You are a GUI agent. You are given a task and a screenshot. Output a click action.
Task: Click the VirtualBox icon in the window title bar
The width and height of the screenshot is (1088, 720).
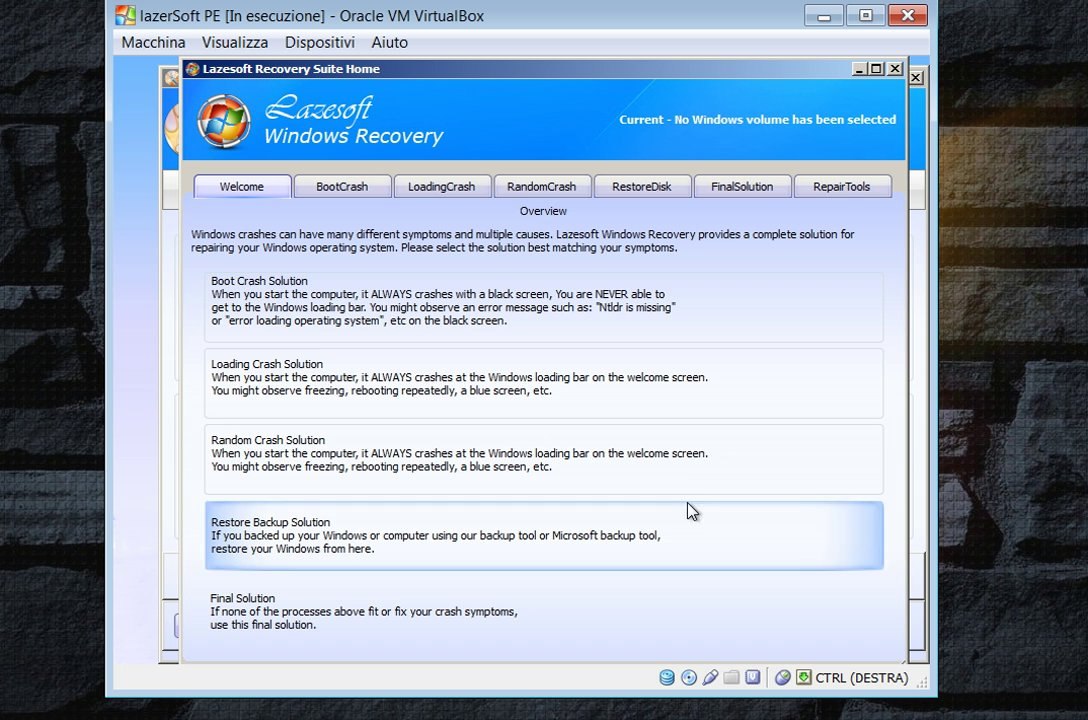pyautogui.click(x=125, y=15)
